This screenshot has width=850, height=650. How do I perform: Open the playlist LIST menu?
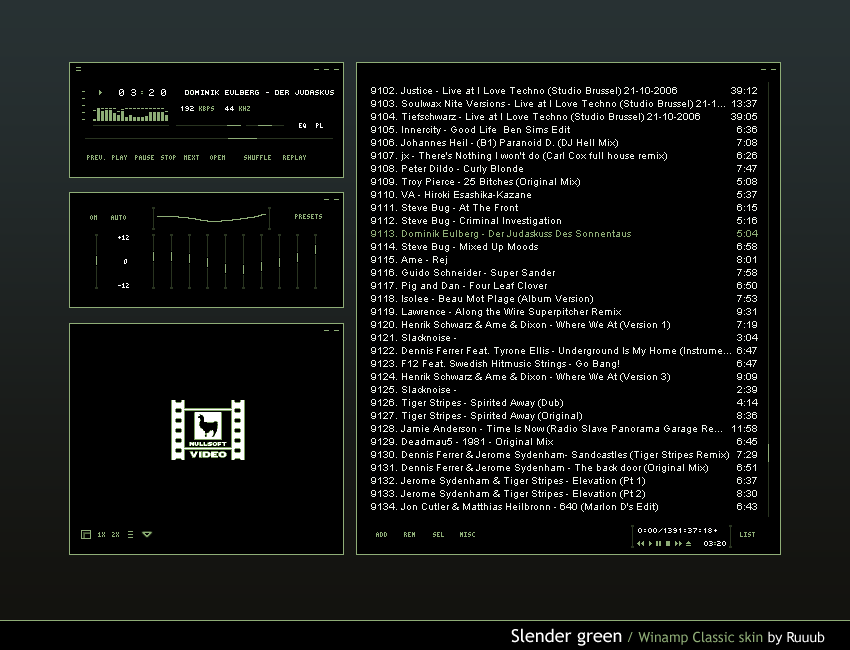pyautogui.click(x=747, y=535)
